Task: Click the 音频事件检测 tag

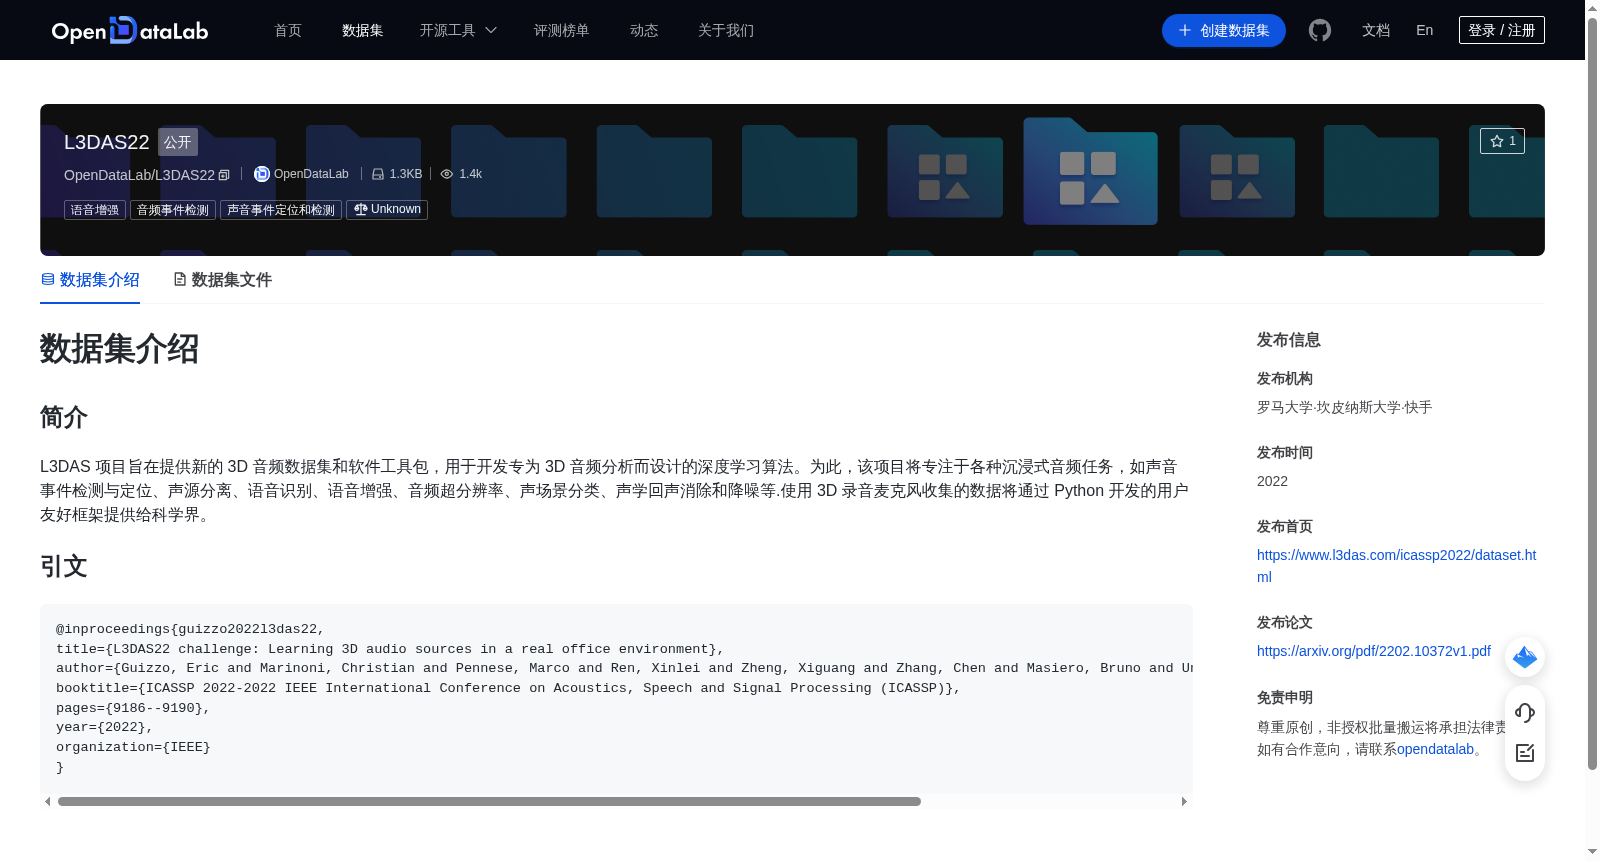Action: pos(173,210)
